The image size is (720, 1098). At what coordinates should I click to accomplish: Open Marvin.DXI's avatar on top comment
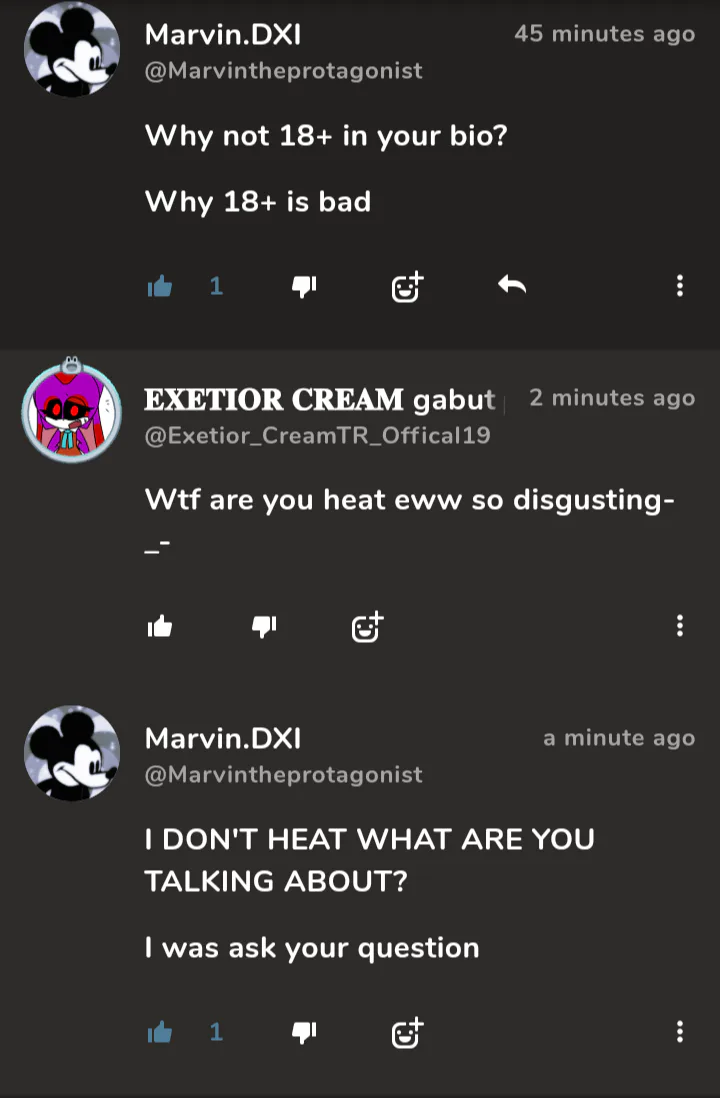pos(72,49)
